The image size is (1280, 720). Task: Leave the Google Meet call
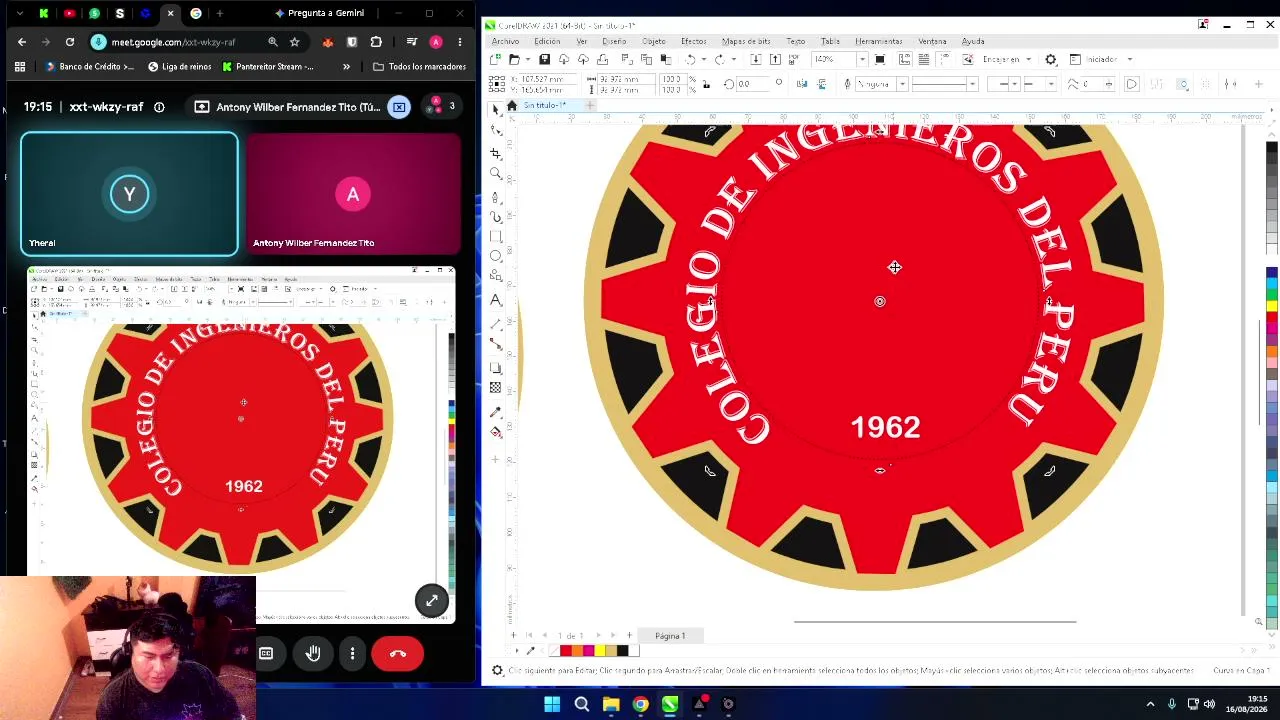click(397, 654)
